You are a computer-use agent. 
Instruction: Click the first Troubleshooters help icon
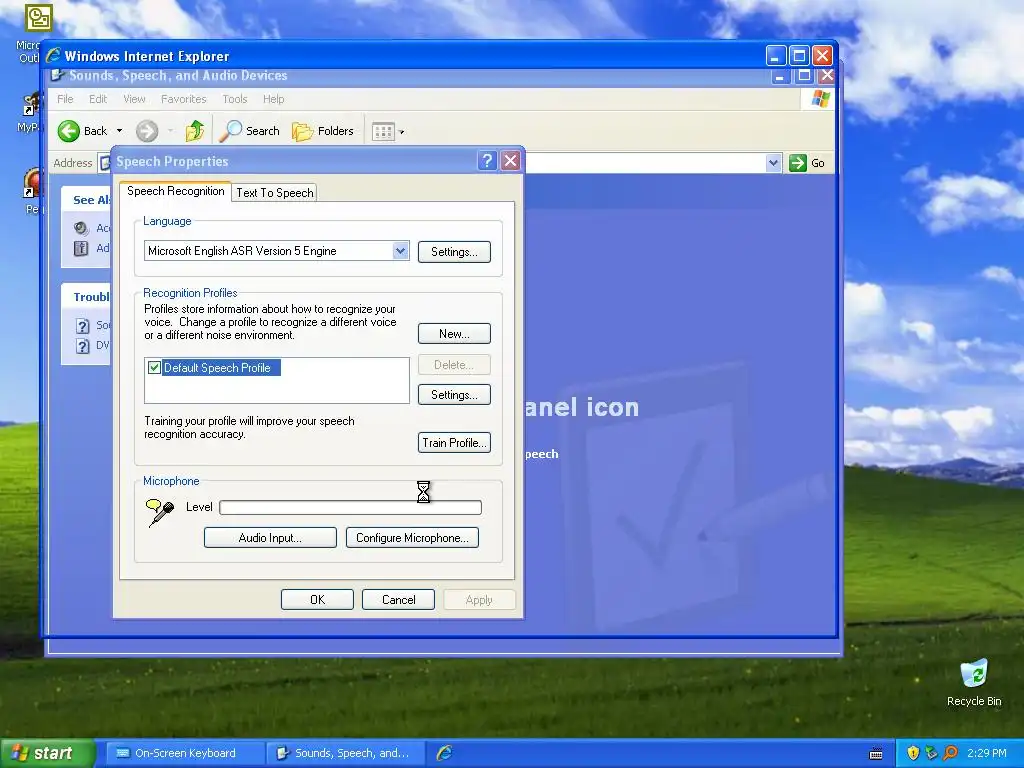(x=82, y=326)
